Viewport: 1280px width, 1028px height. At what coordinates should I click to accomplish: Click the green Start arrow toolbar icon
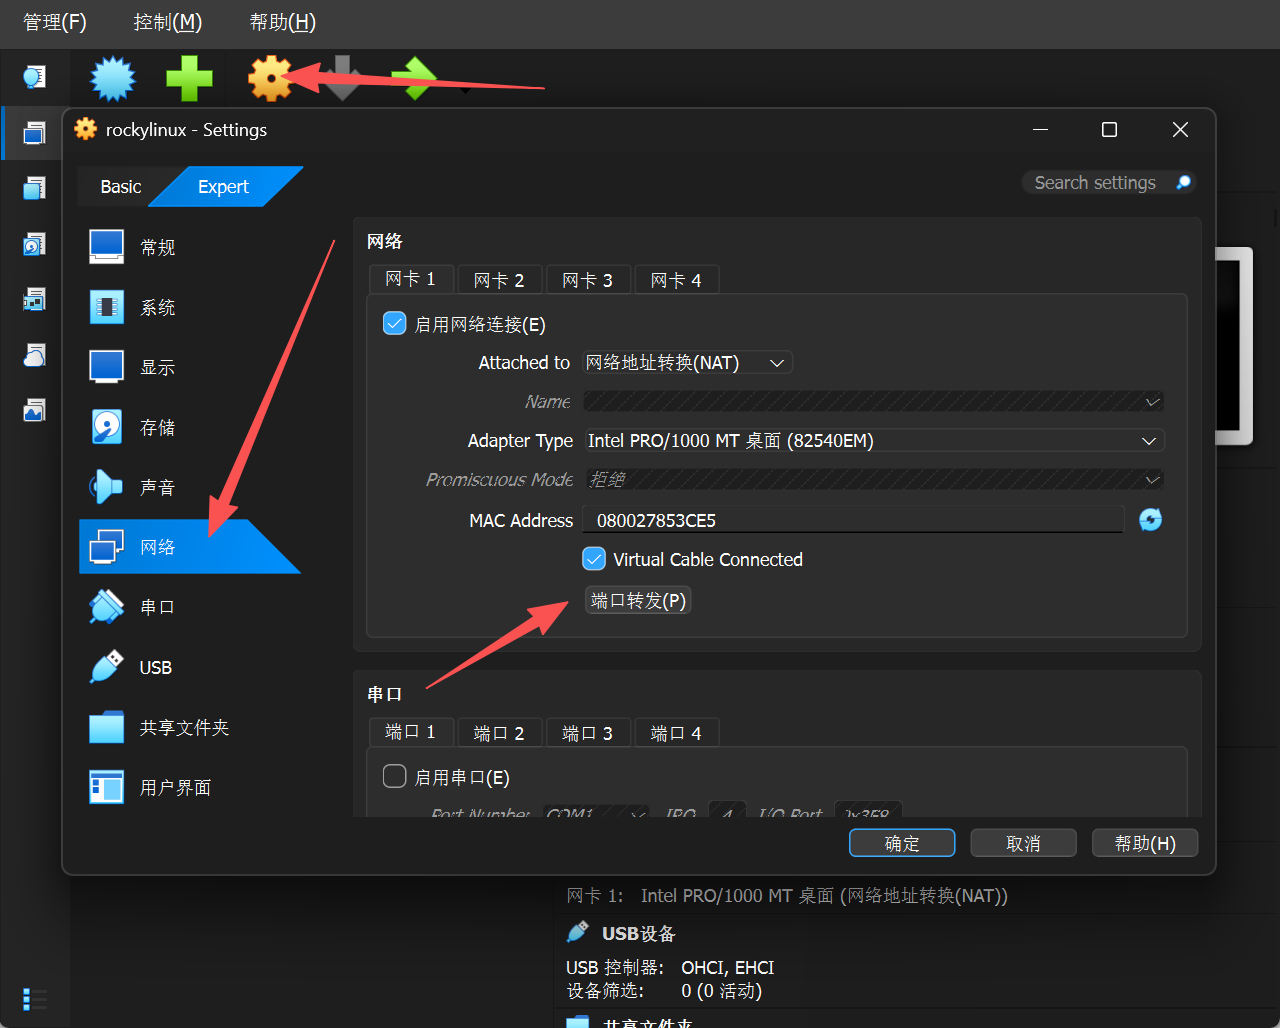[x=416, y=78]
